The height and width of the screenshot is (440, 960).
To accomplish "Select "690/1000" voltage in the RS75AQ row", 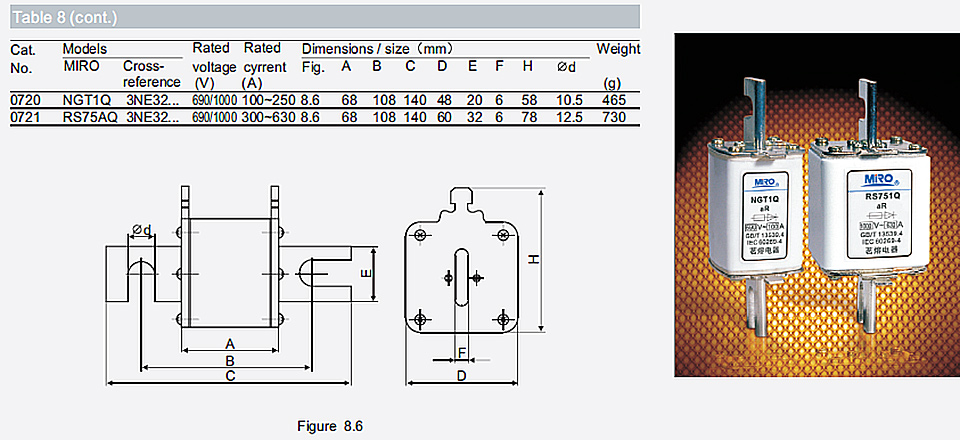I will (x=214, y=117).
